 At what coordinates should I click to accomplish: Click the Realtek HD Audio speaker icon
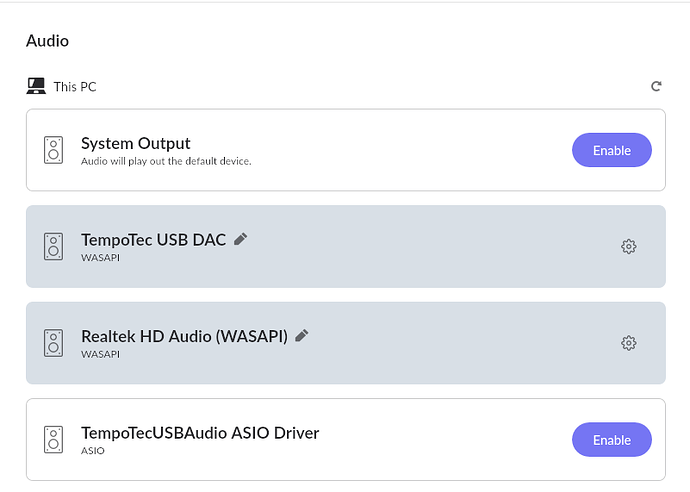(x=53, y=343)
